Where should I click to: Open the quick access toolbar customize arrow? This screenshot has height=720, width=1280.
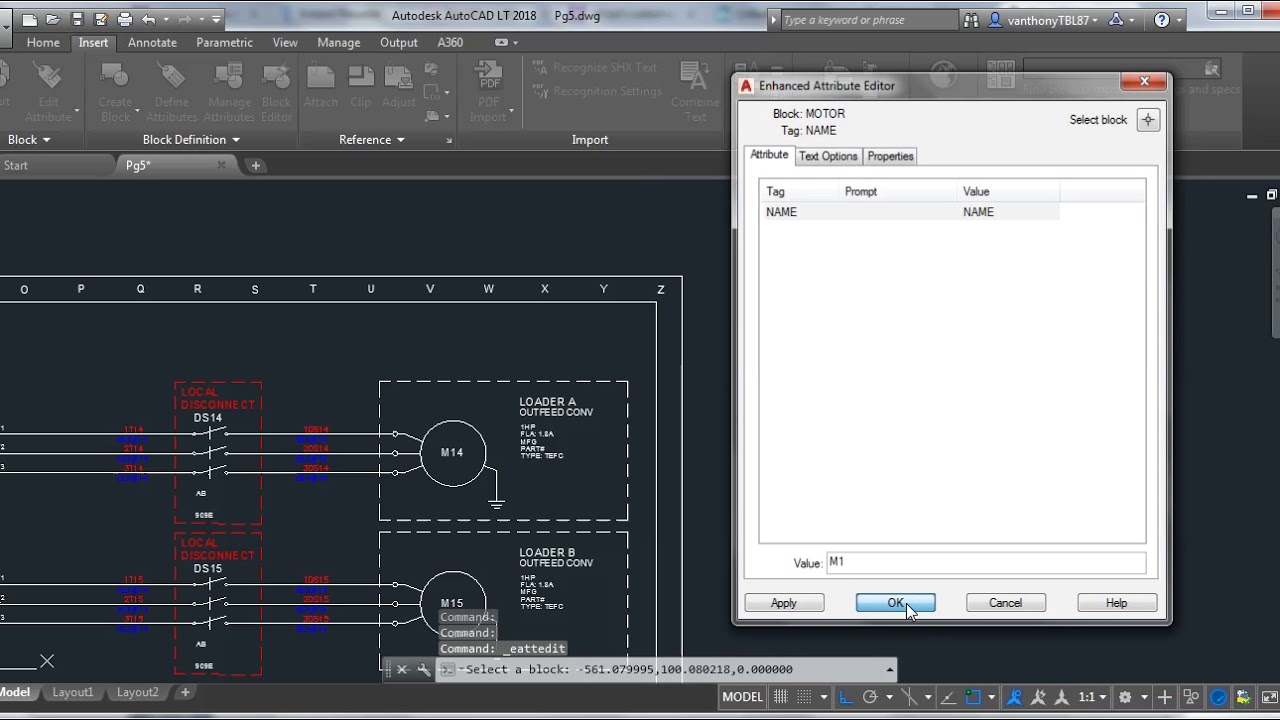pos(215,19)
